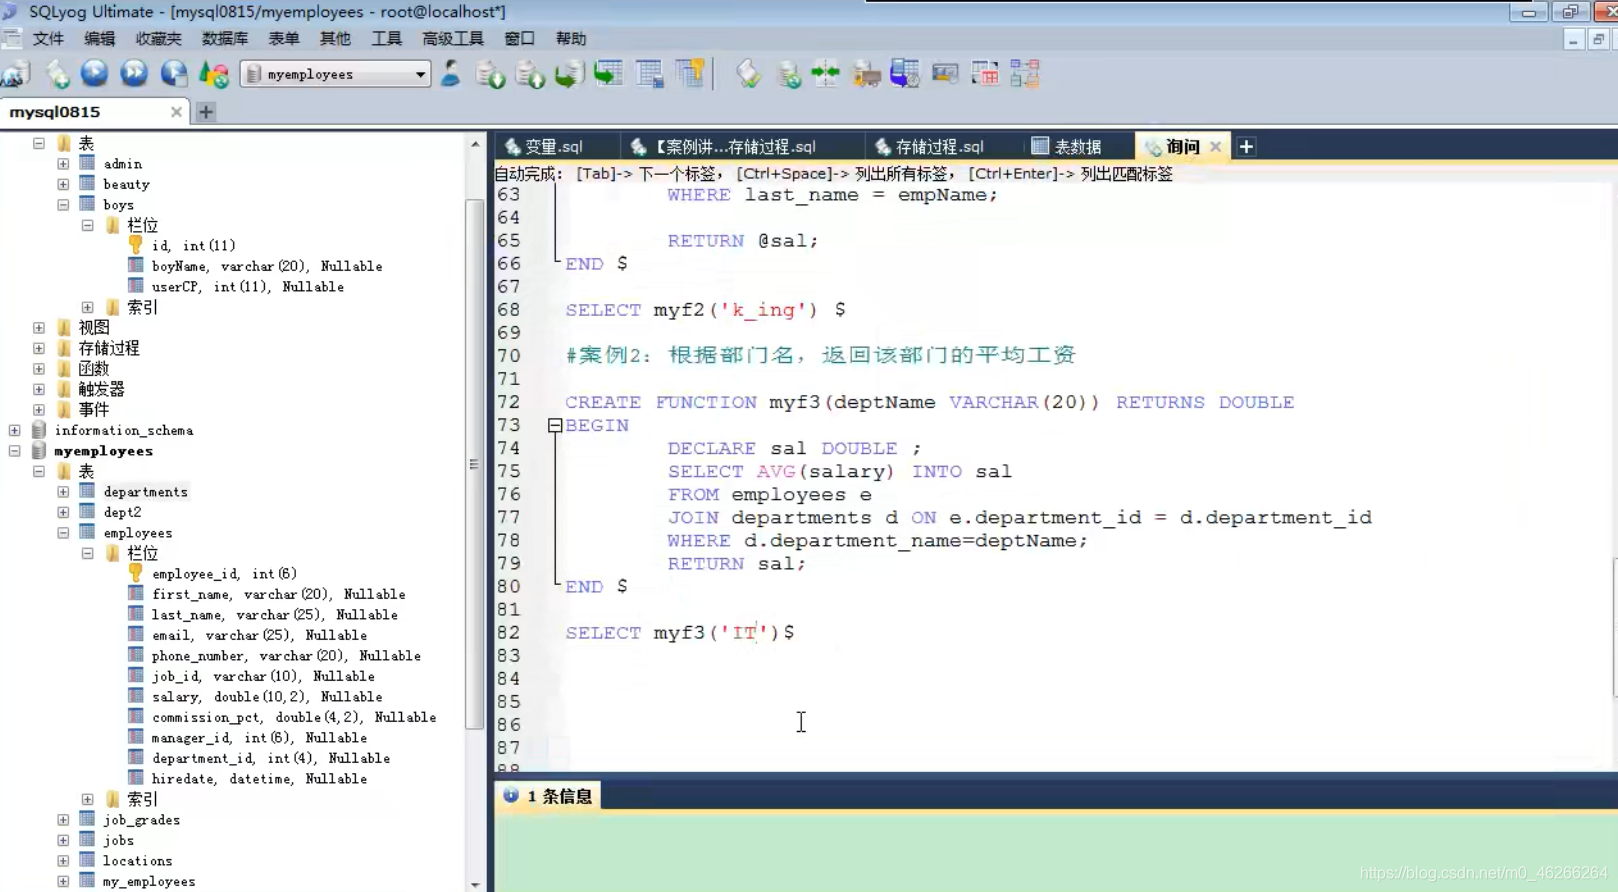Collapse the employees table node
This screenshot has height=892, width=1618.
(x=63, y=533)
